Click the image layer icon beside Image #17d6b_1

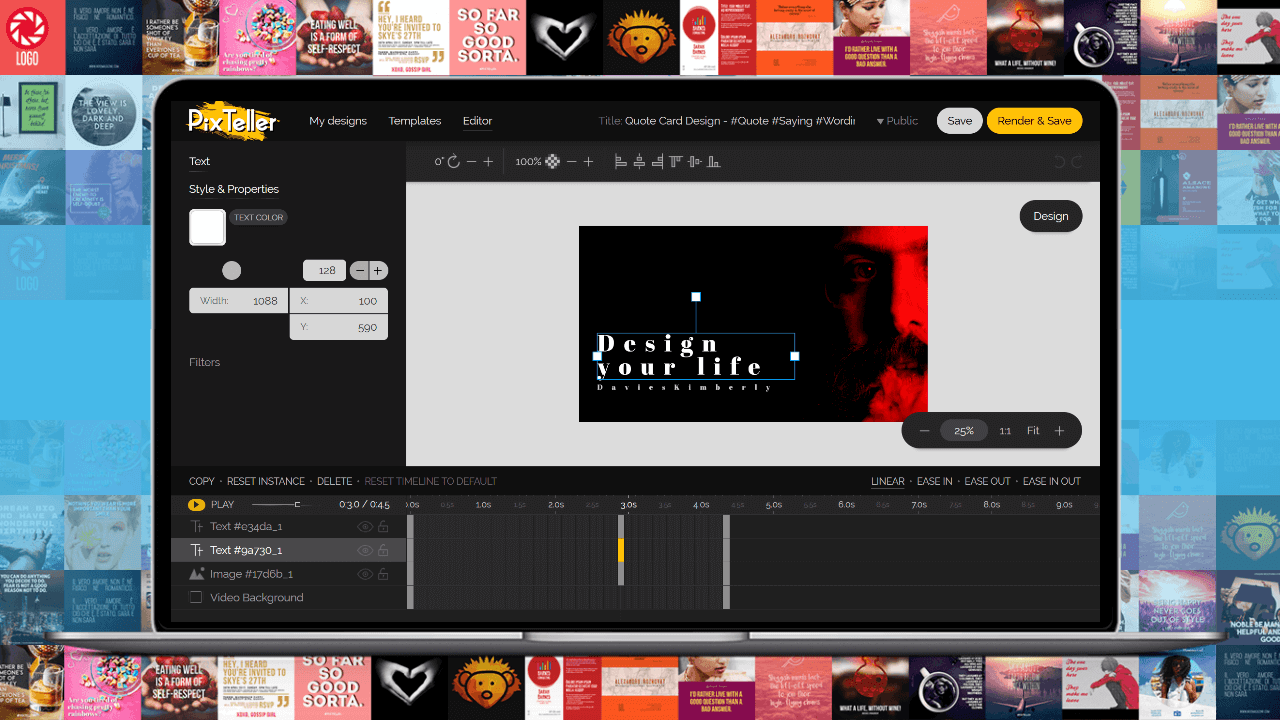pyautogui.click(x=196, y=573)
